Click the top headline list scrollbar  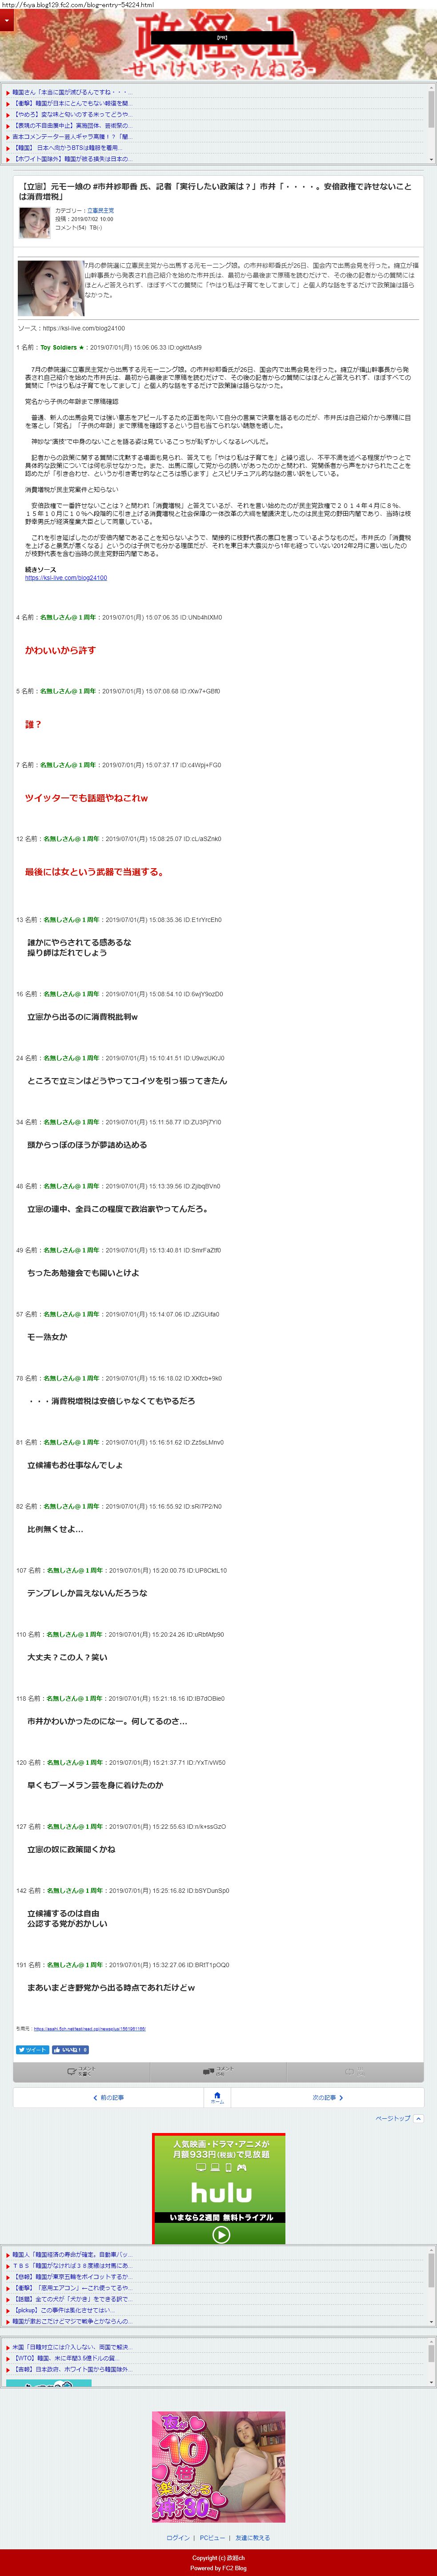432,125
